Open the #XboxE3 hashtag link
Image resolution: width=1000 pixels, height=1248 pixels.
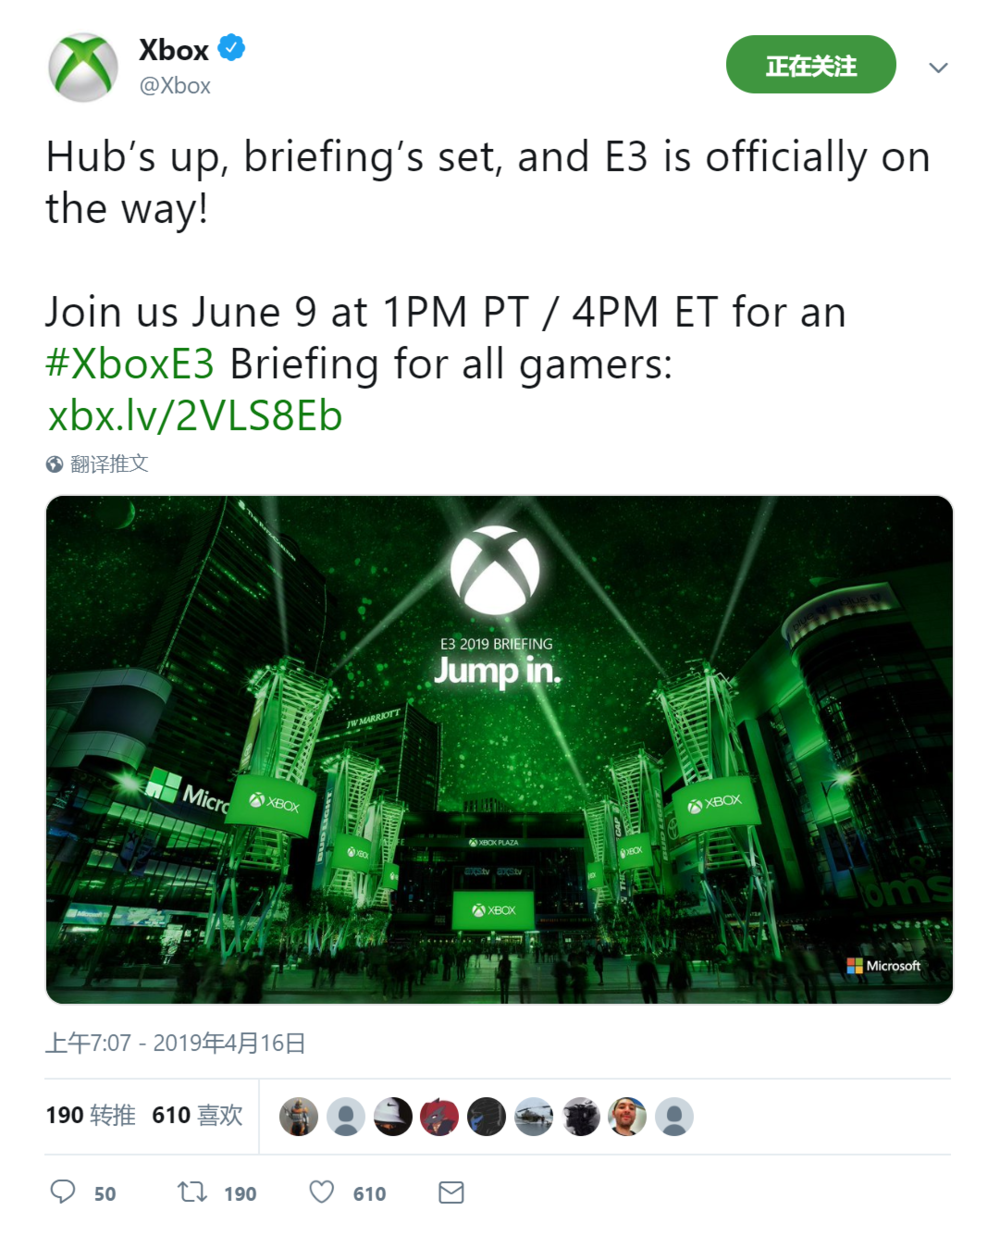point(130,364)
